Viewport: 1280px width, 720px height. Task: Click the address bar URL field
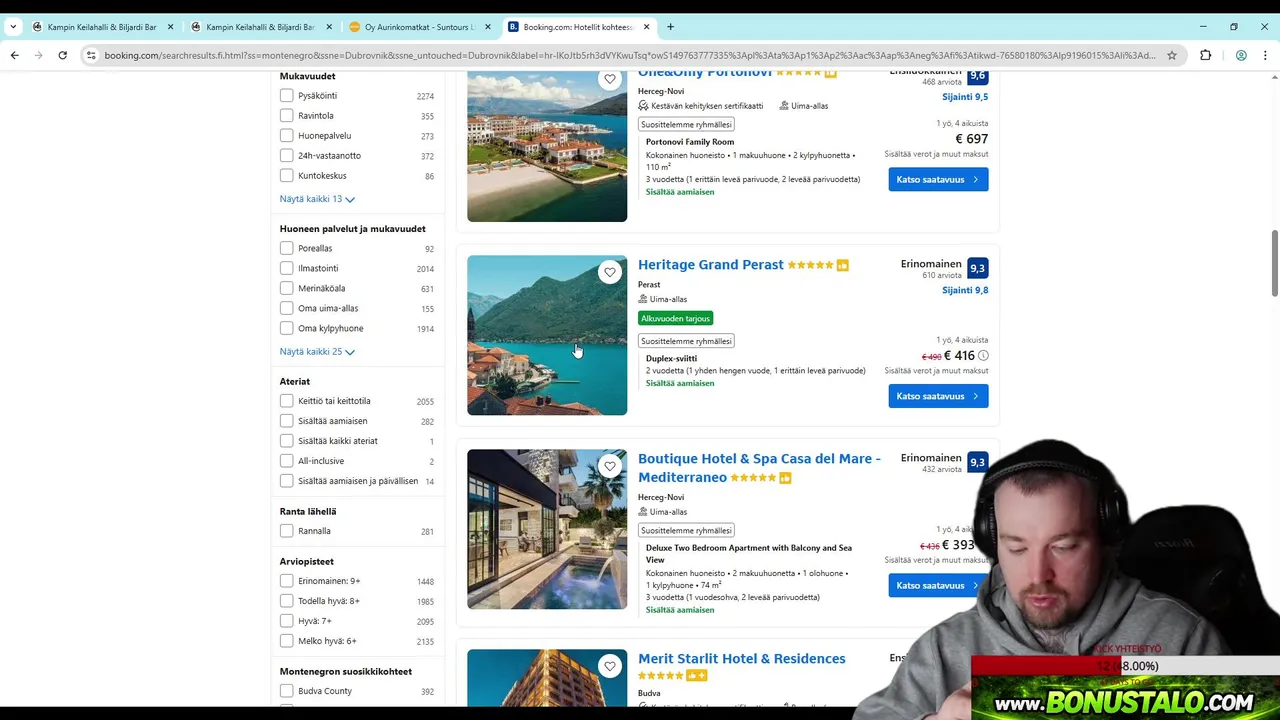point(630,55)
